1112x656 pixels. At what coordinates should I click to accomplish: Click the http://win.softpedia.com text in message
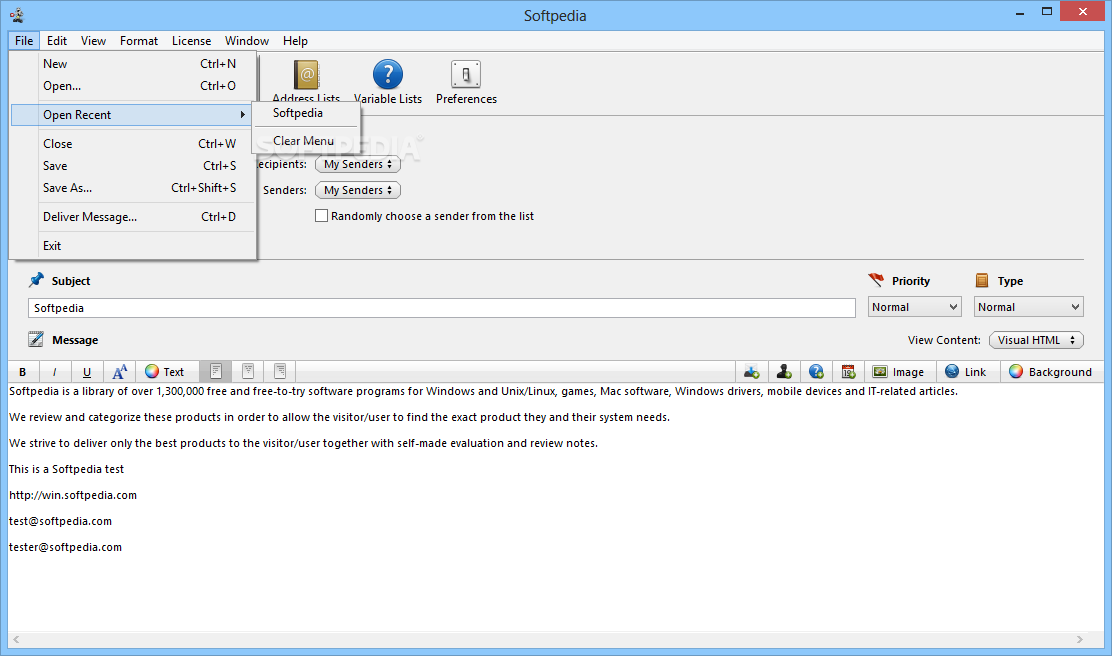click(73, 495)
